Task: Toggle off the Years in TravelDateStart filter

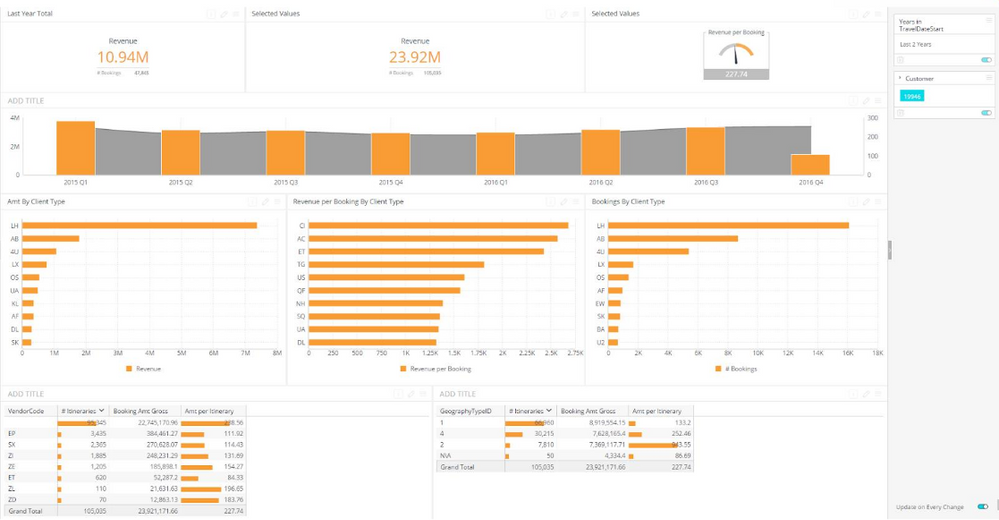Action: [986, 60]
